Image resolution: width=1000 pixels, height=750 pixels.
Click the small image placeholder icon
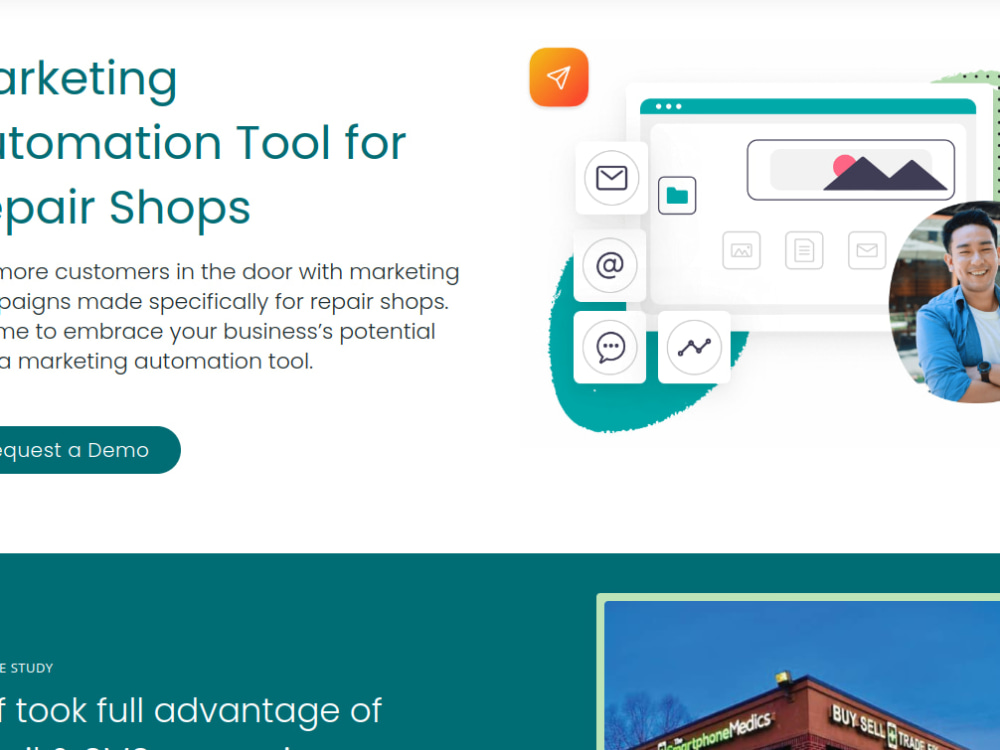click(741, 250)
